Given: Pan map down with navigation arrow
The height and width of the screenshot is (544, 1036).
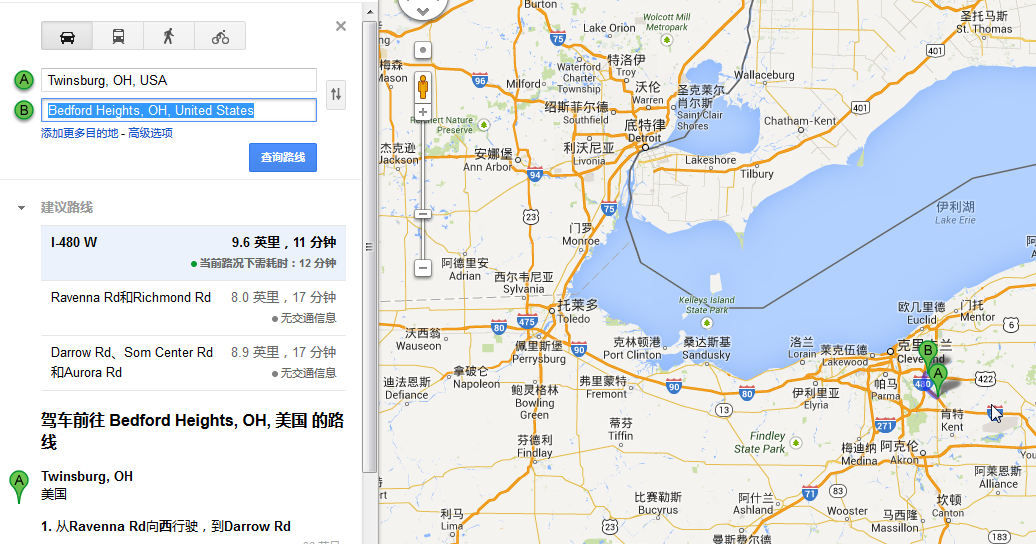Looking at the screenshot, I should click(423, 12).
